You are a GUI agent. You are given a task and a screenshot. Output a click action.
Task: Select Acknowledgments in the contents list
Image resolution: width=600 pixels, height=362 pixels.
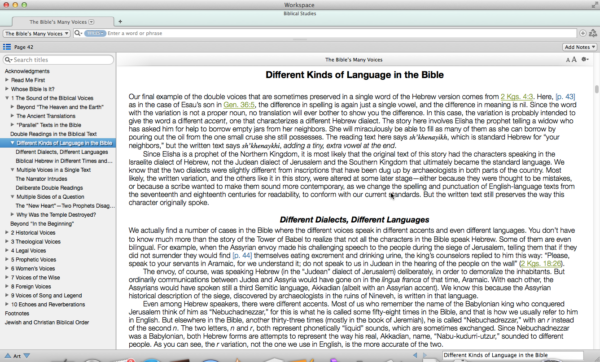(x=27, y=71)
